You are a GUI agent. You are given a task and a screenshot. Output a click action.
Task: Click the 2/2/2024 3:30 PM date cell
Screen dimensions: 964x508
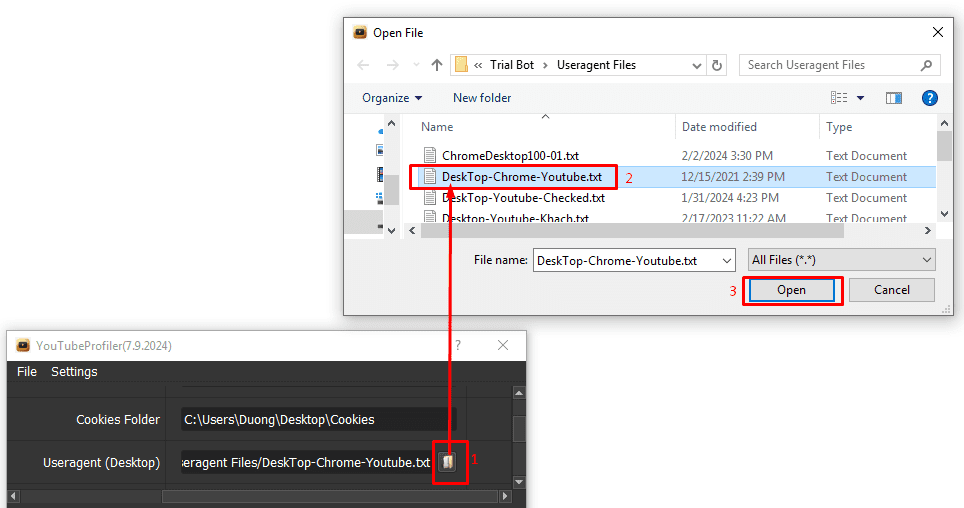pos(727,156)
